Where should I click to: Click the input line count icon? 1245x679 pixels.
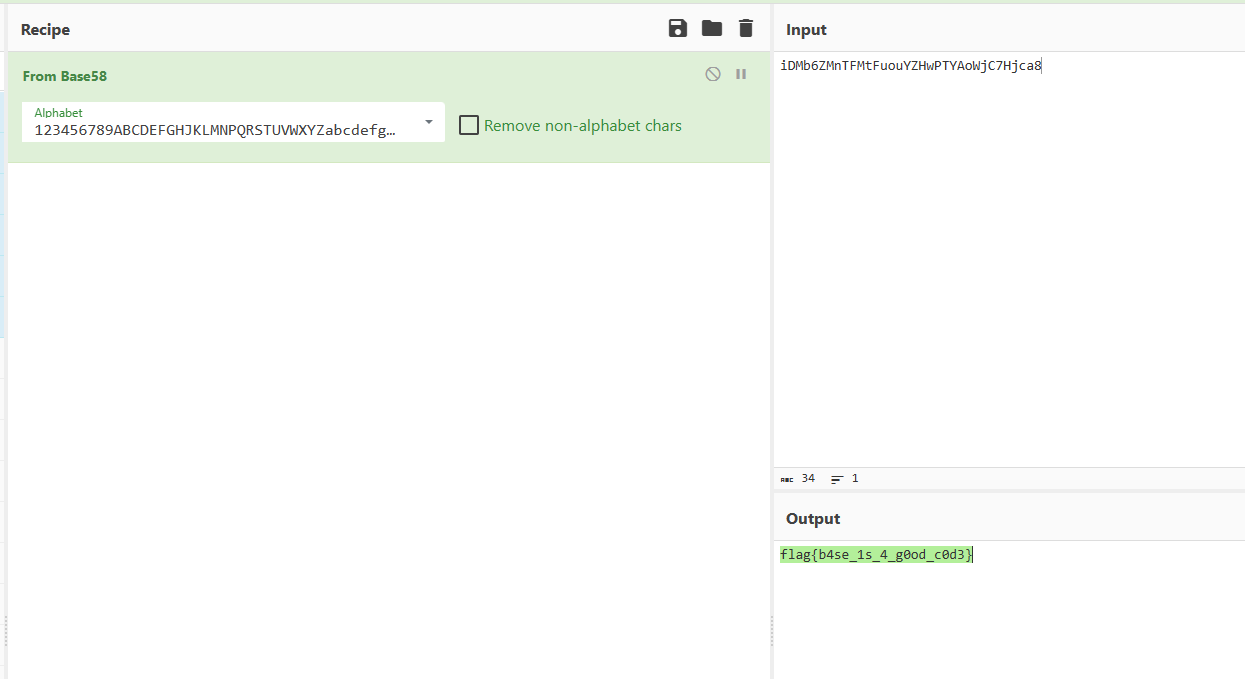[x=837, y=479]
